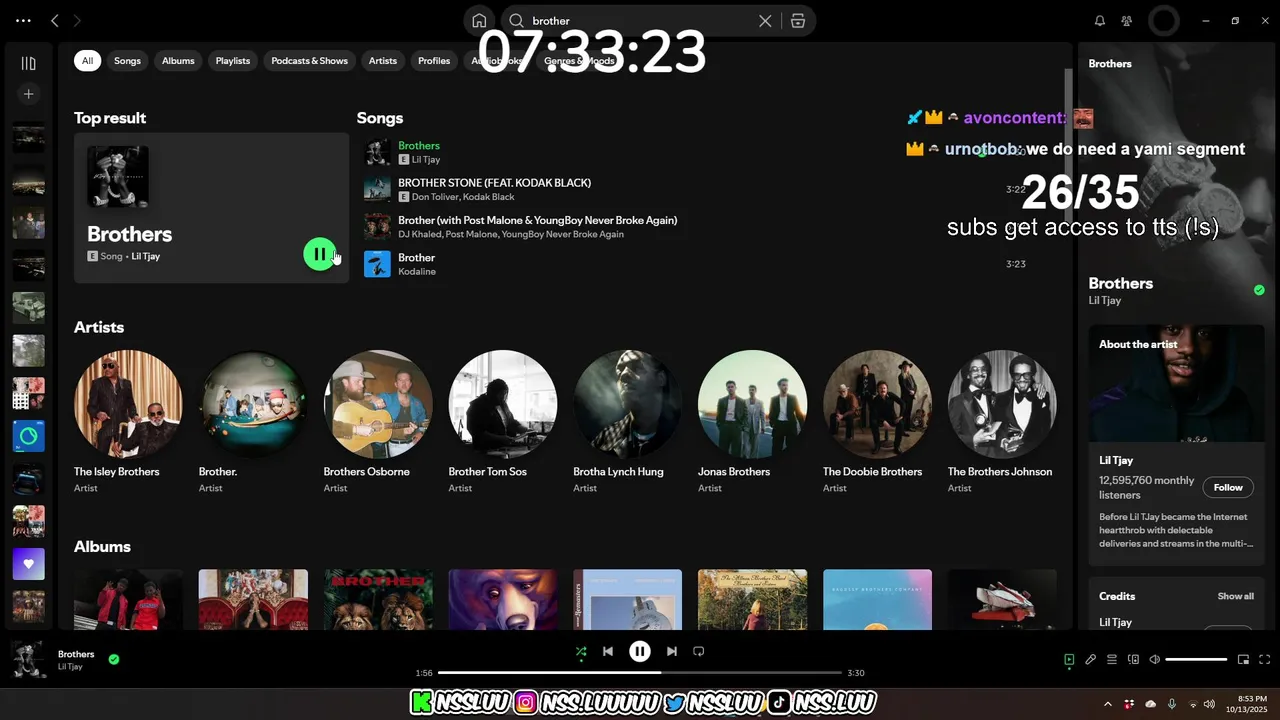
Task: Open Jonas Brothers artist
Action: coord(752,421)
